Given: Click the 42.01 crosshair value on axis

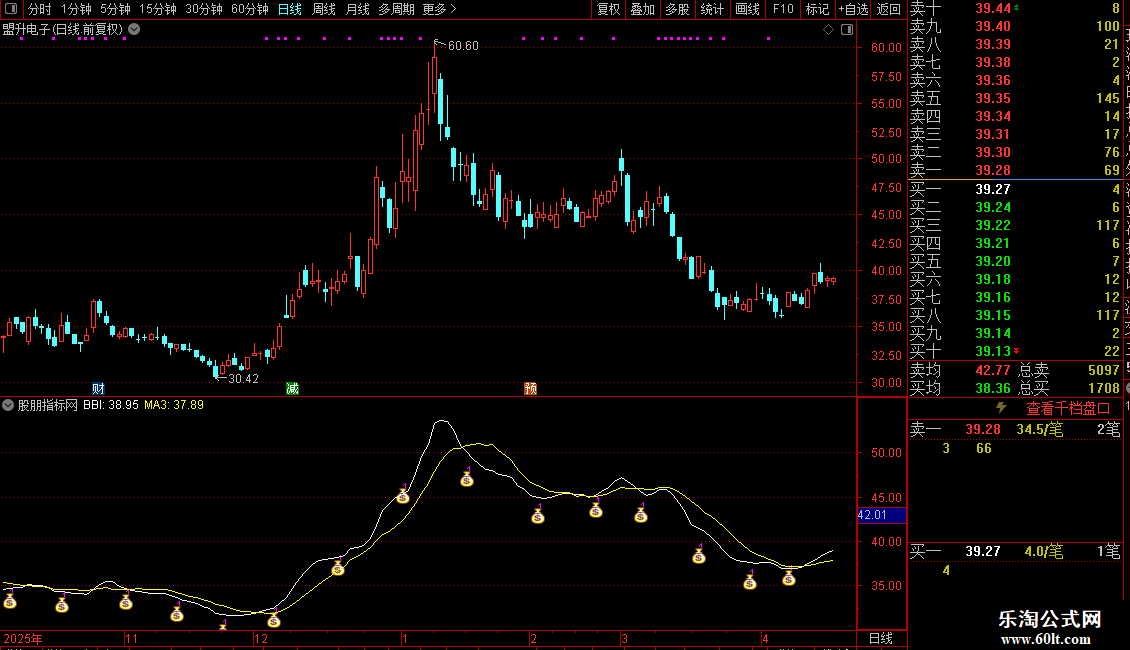Looking at the screenshot, I should (881, 515).
